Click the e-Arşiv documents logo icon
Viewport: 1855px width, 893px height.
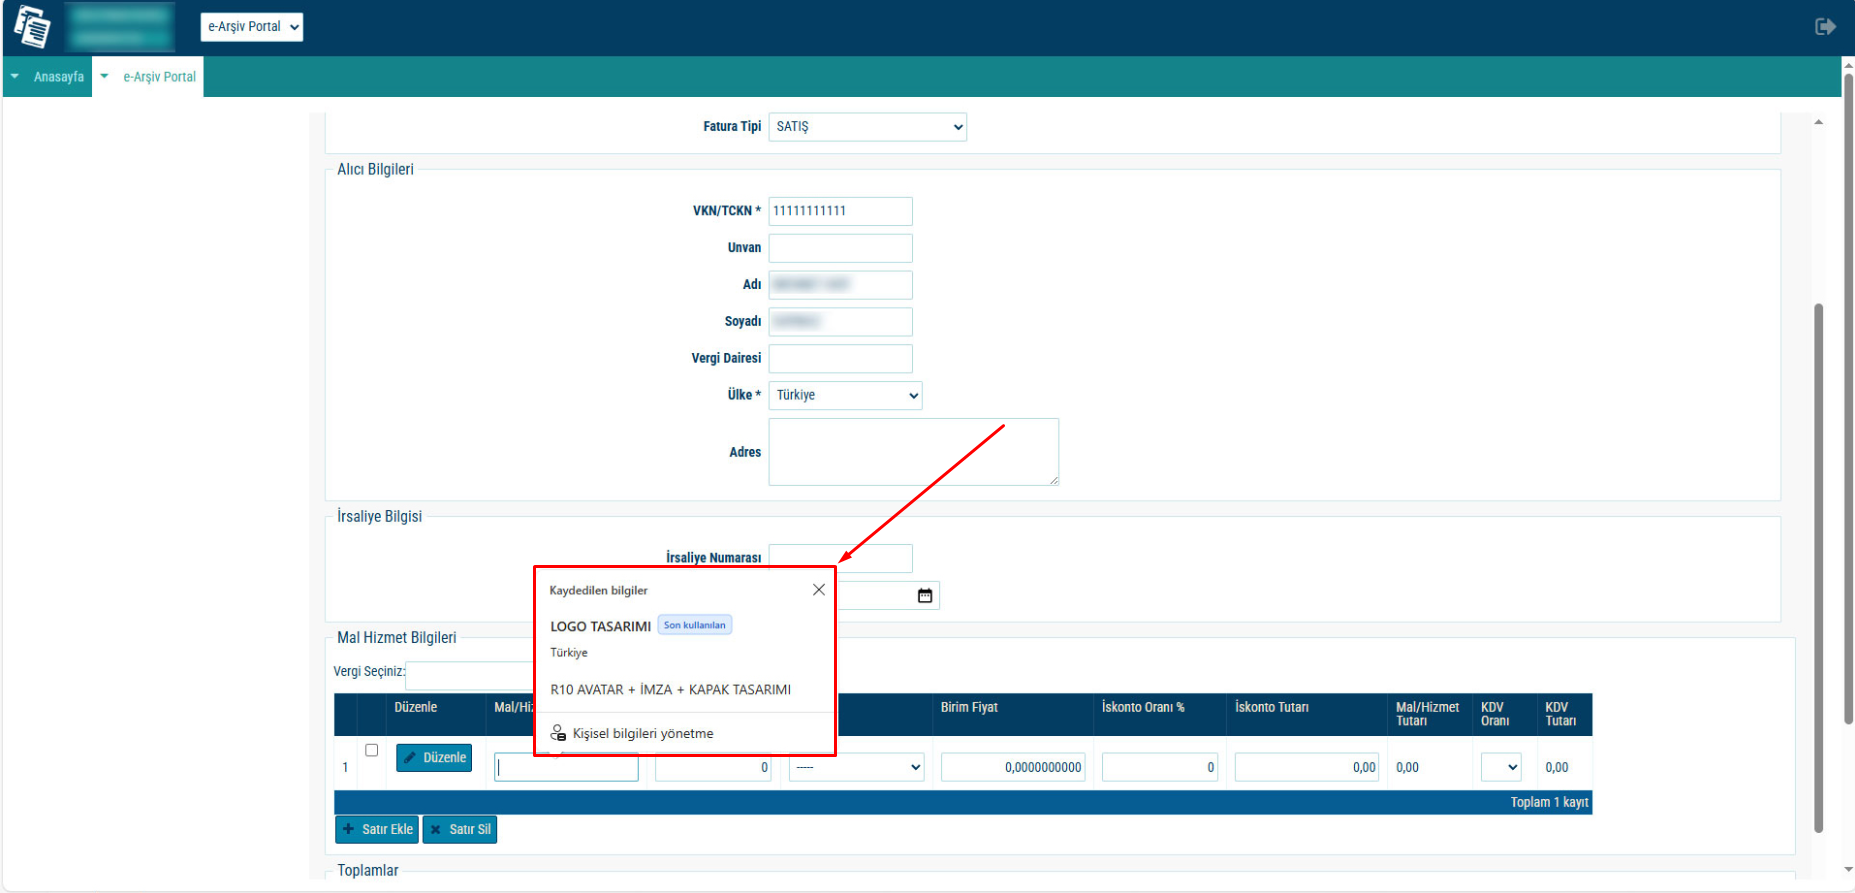(32, 27)
